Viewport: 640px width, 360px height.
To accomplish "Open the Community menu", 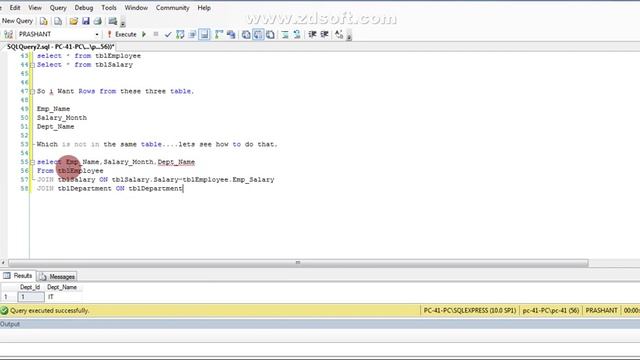I will click(172, 8).
